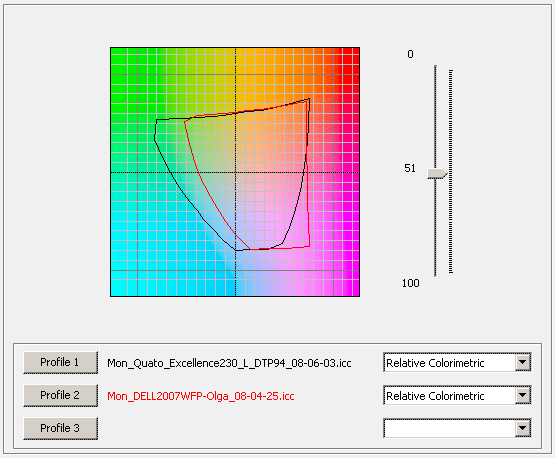
Task: Select the Profile 1 Relative Colorimetric combo box
Action: tap(457, 362)
